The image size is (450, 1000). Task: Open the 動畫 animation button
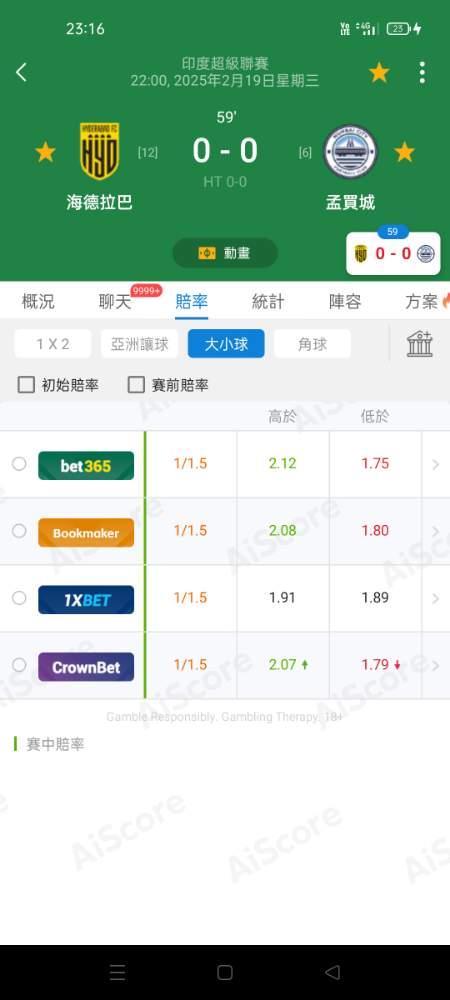225,253
